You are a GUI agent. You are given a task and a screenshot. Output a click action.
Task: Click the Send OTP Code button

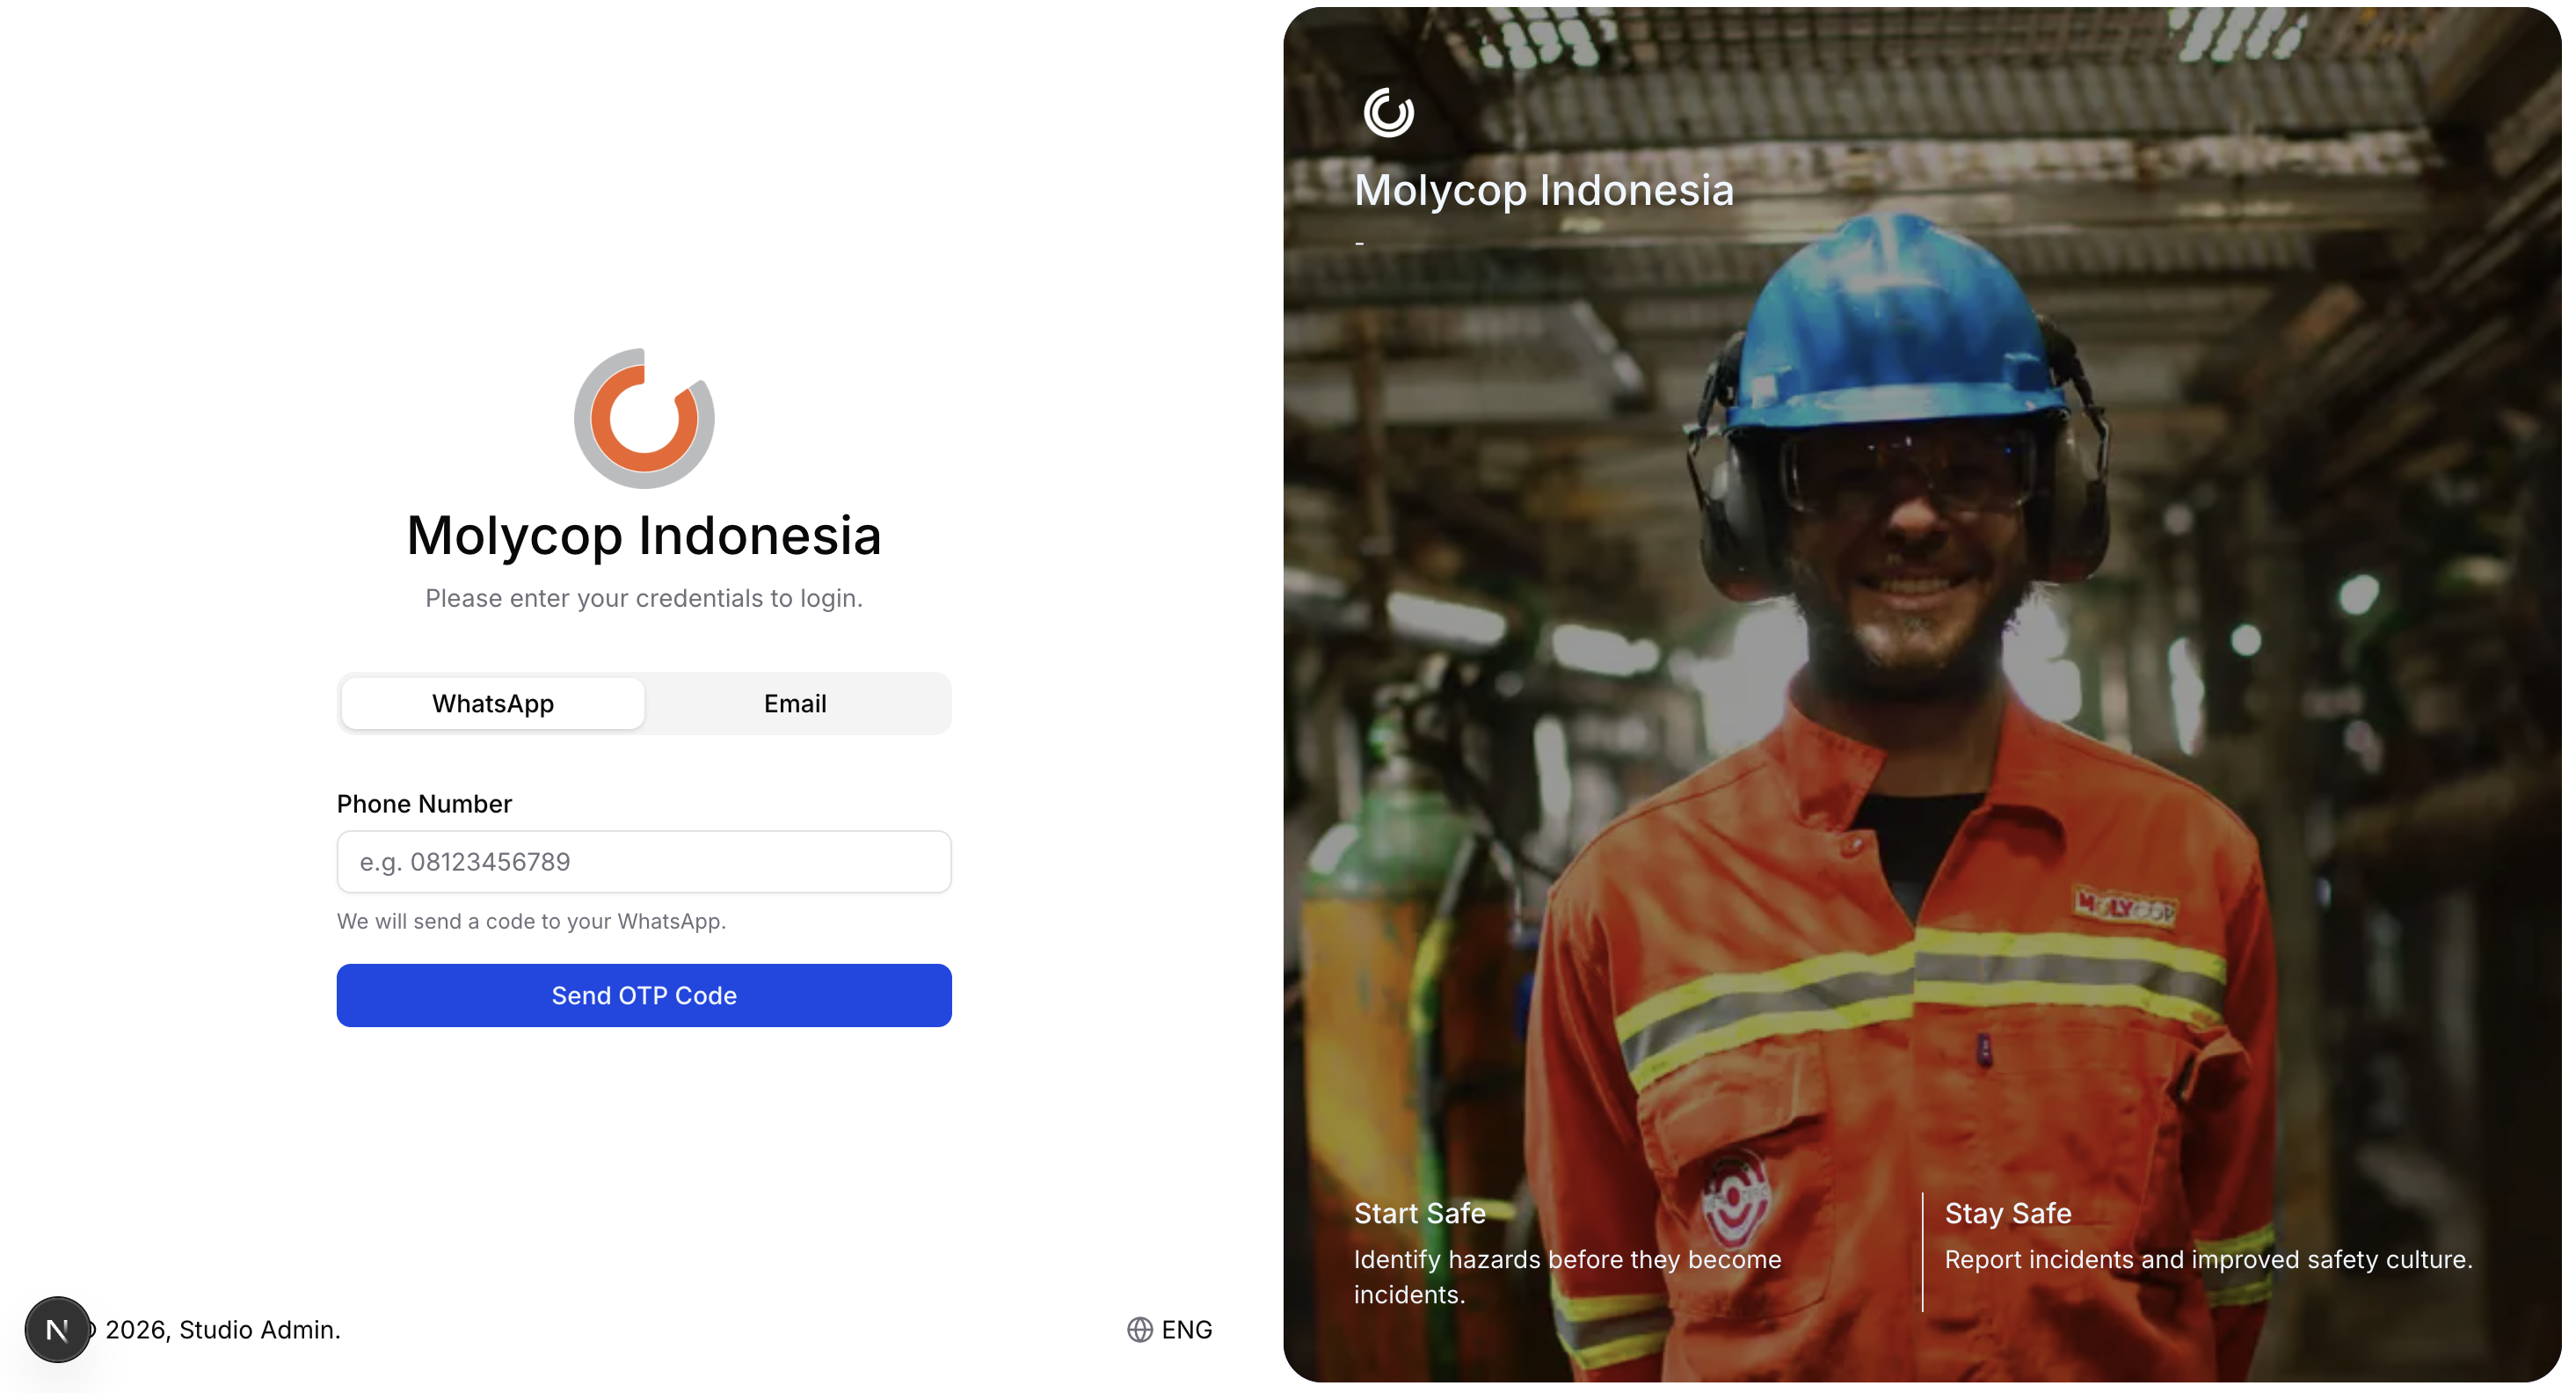[644, 995]
